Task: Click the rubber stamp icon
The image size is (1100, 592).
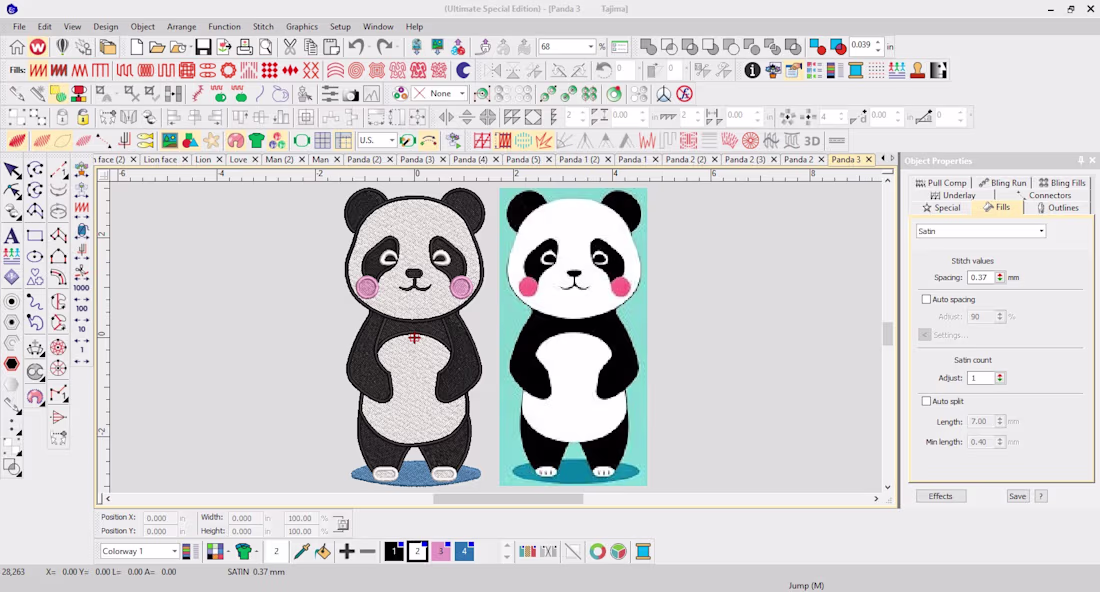Action: click(917, 70)
